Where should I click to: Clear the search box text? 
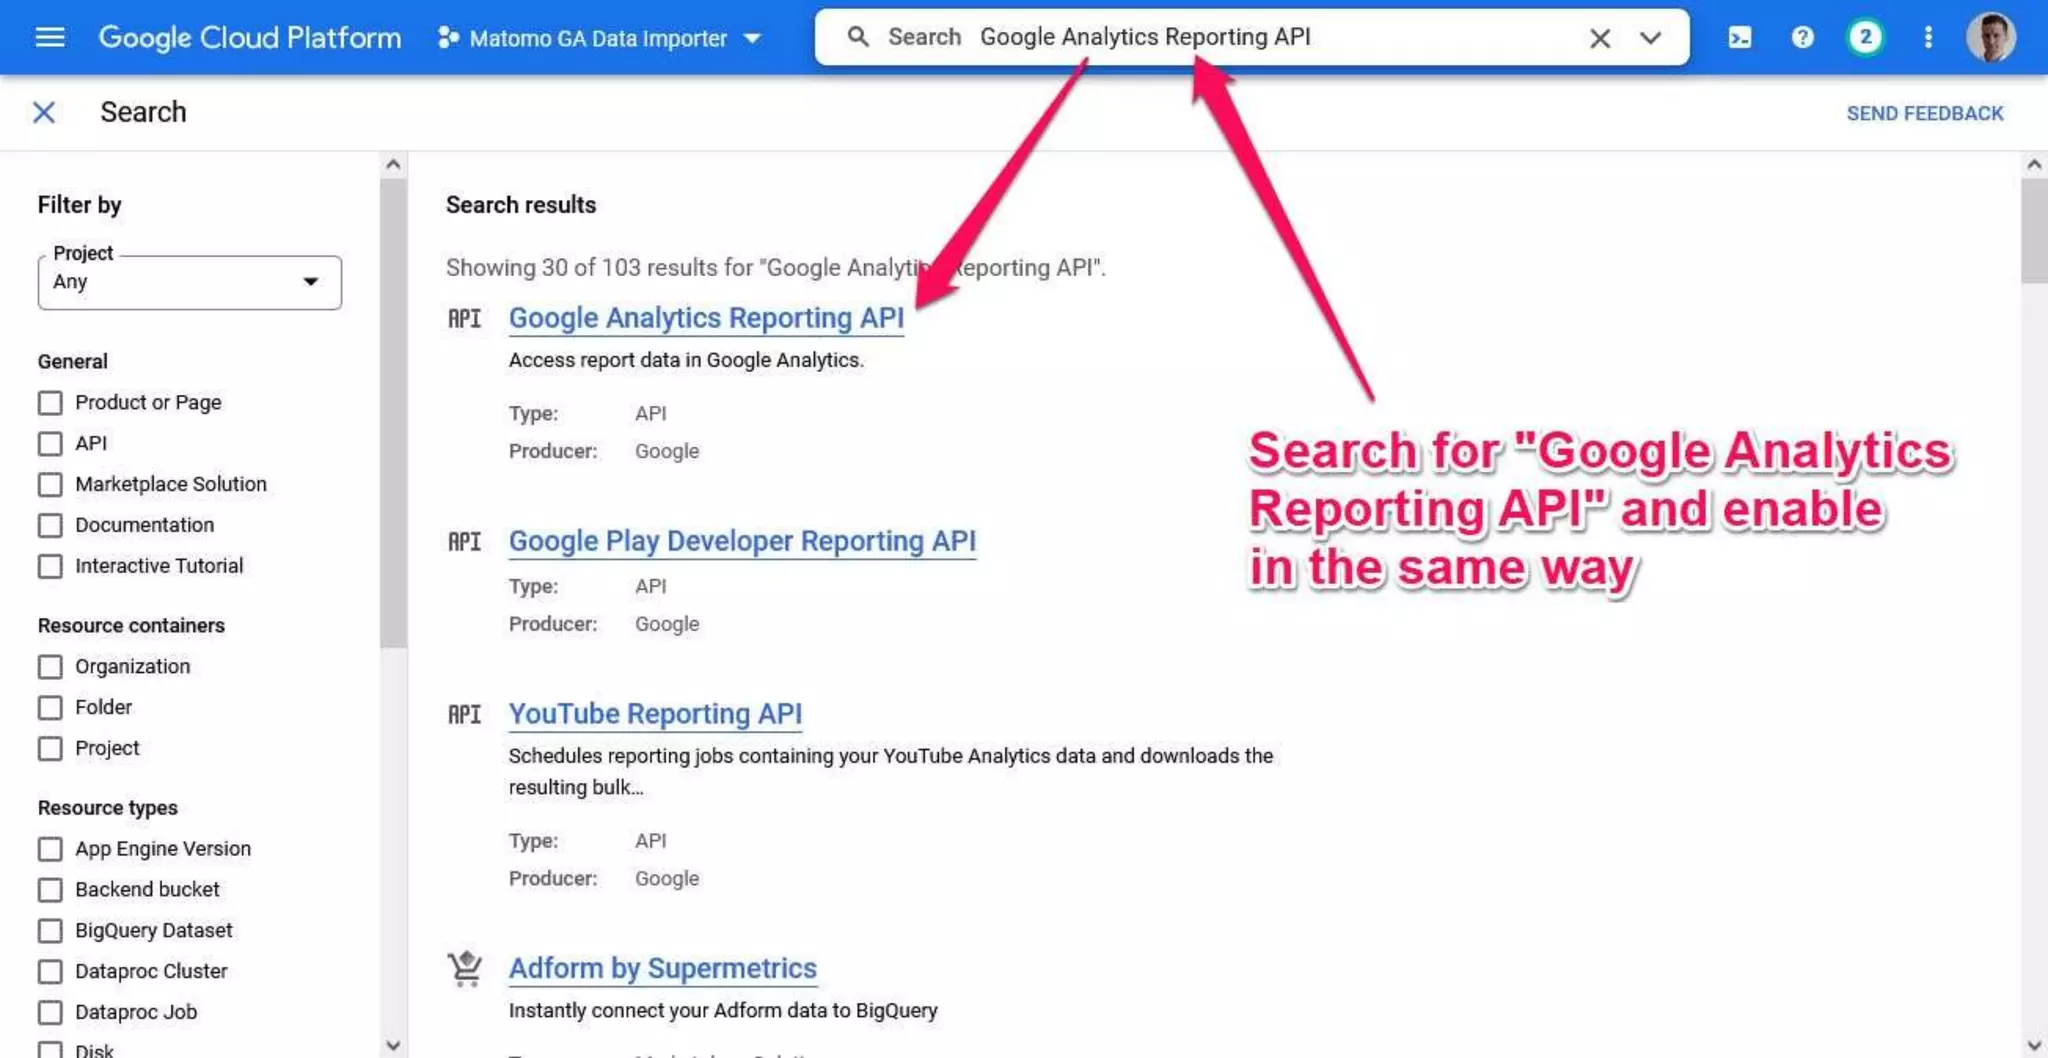[1599, 38]
